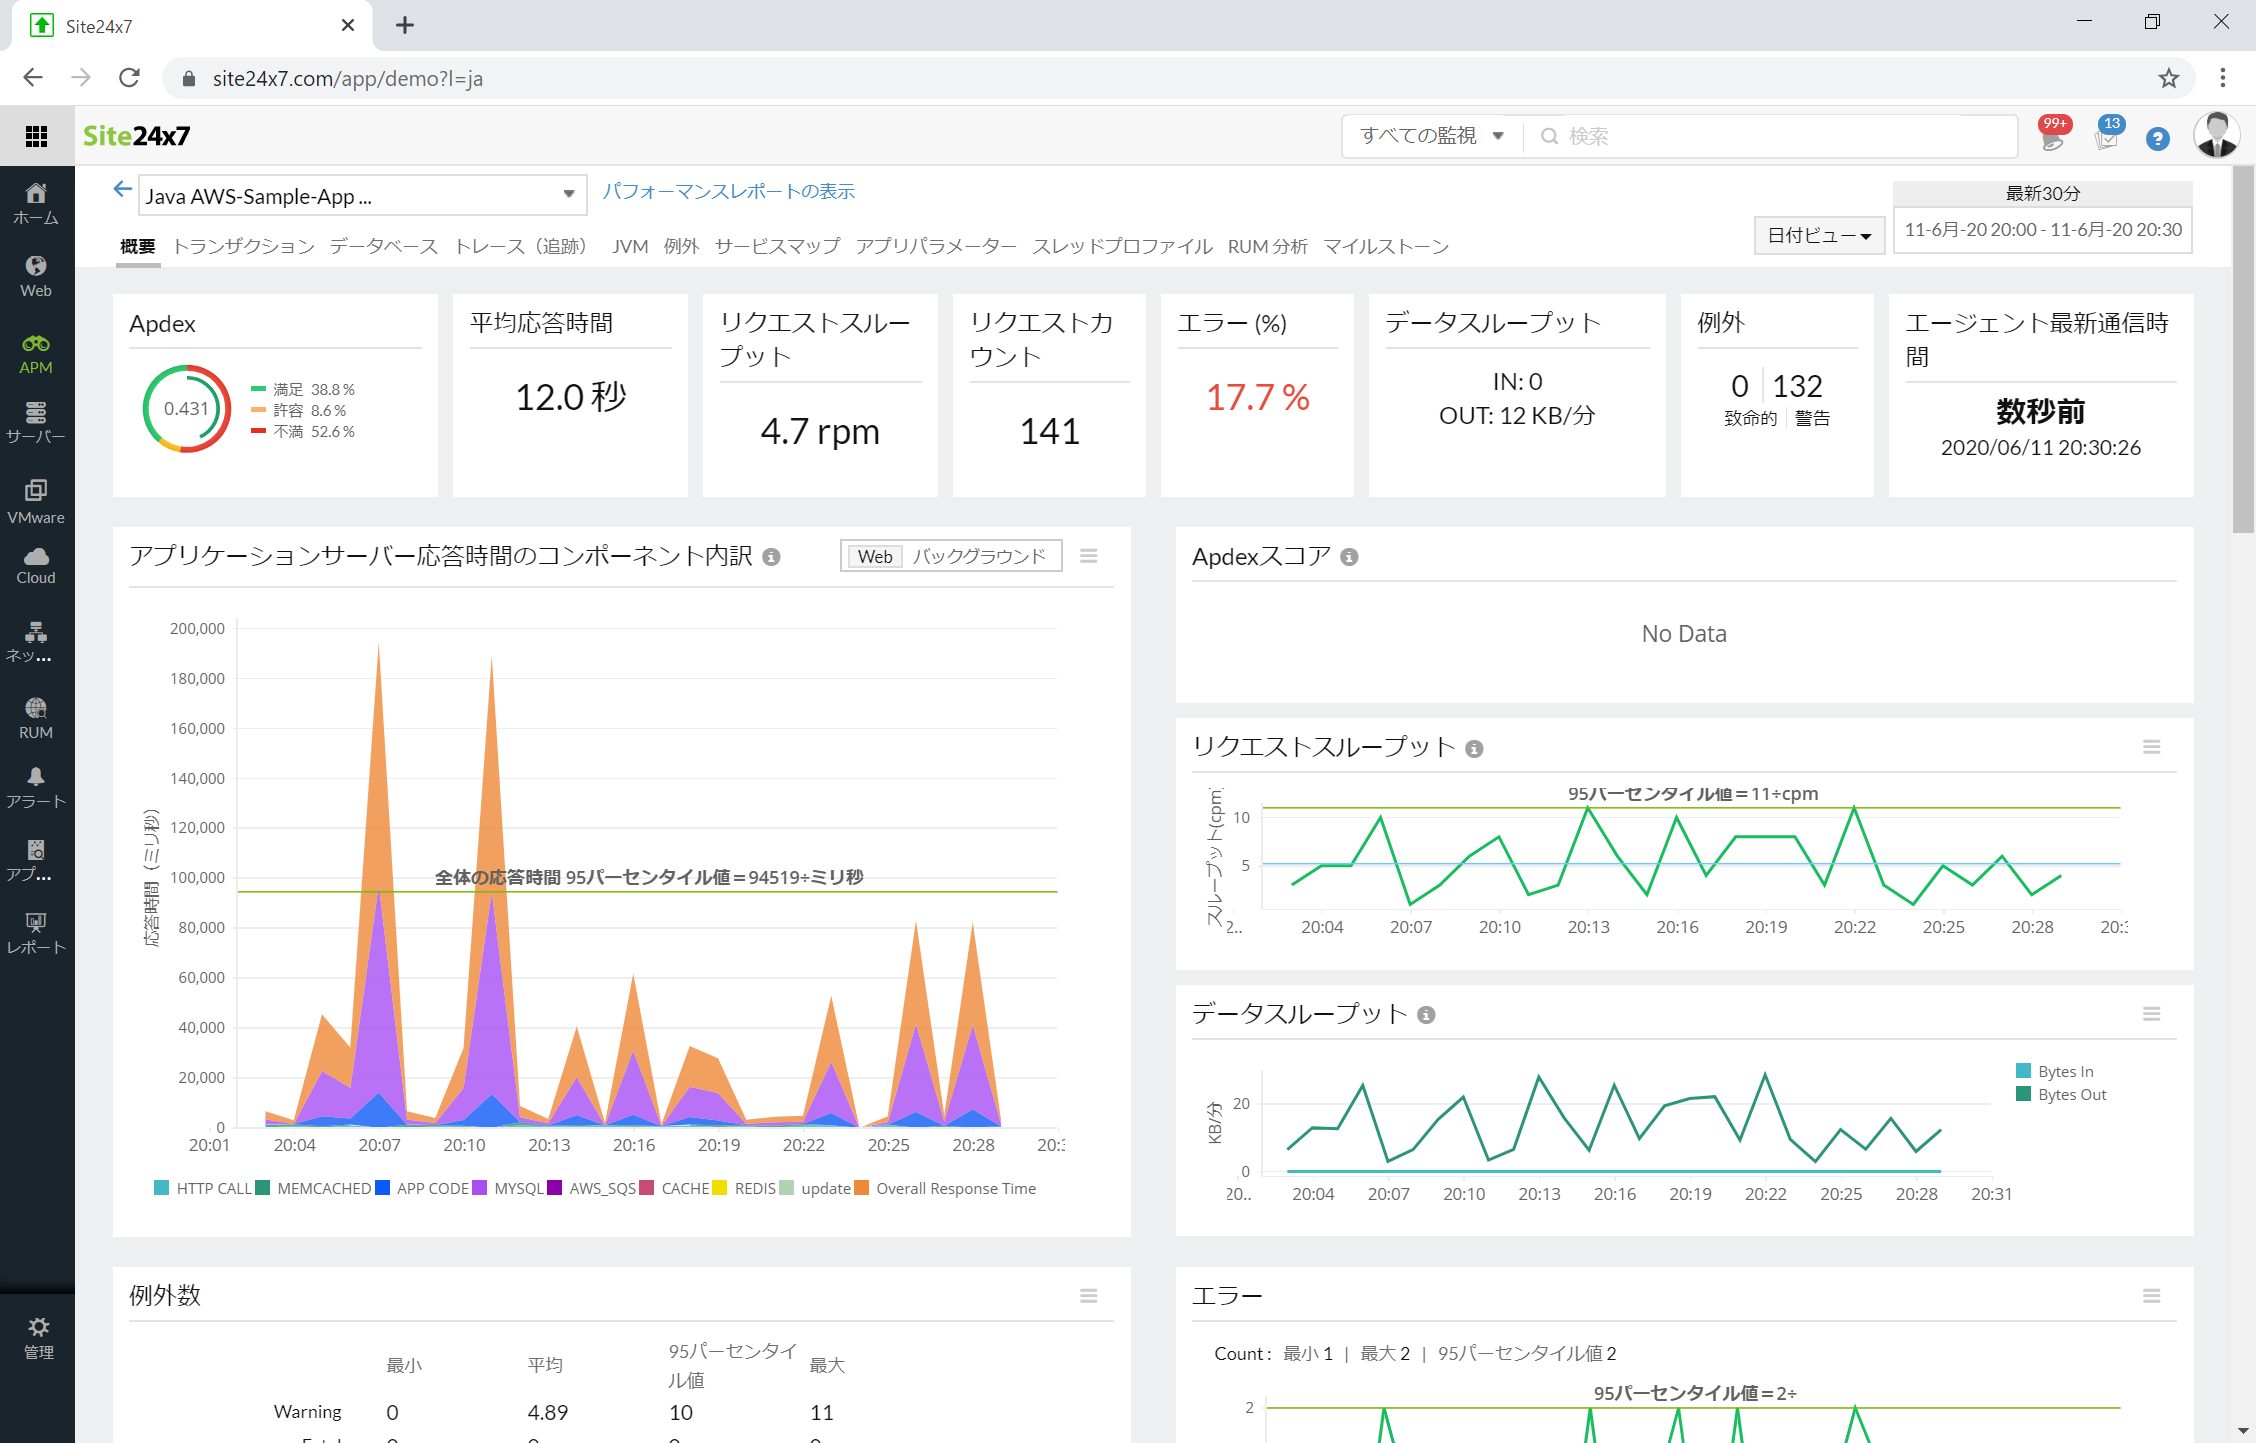The image size is (2256, 1443).
Task: Open the help question mark icon
Action: click(2157, 139)
